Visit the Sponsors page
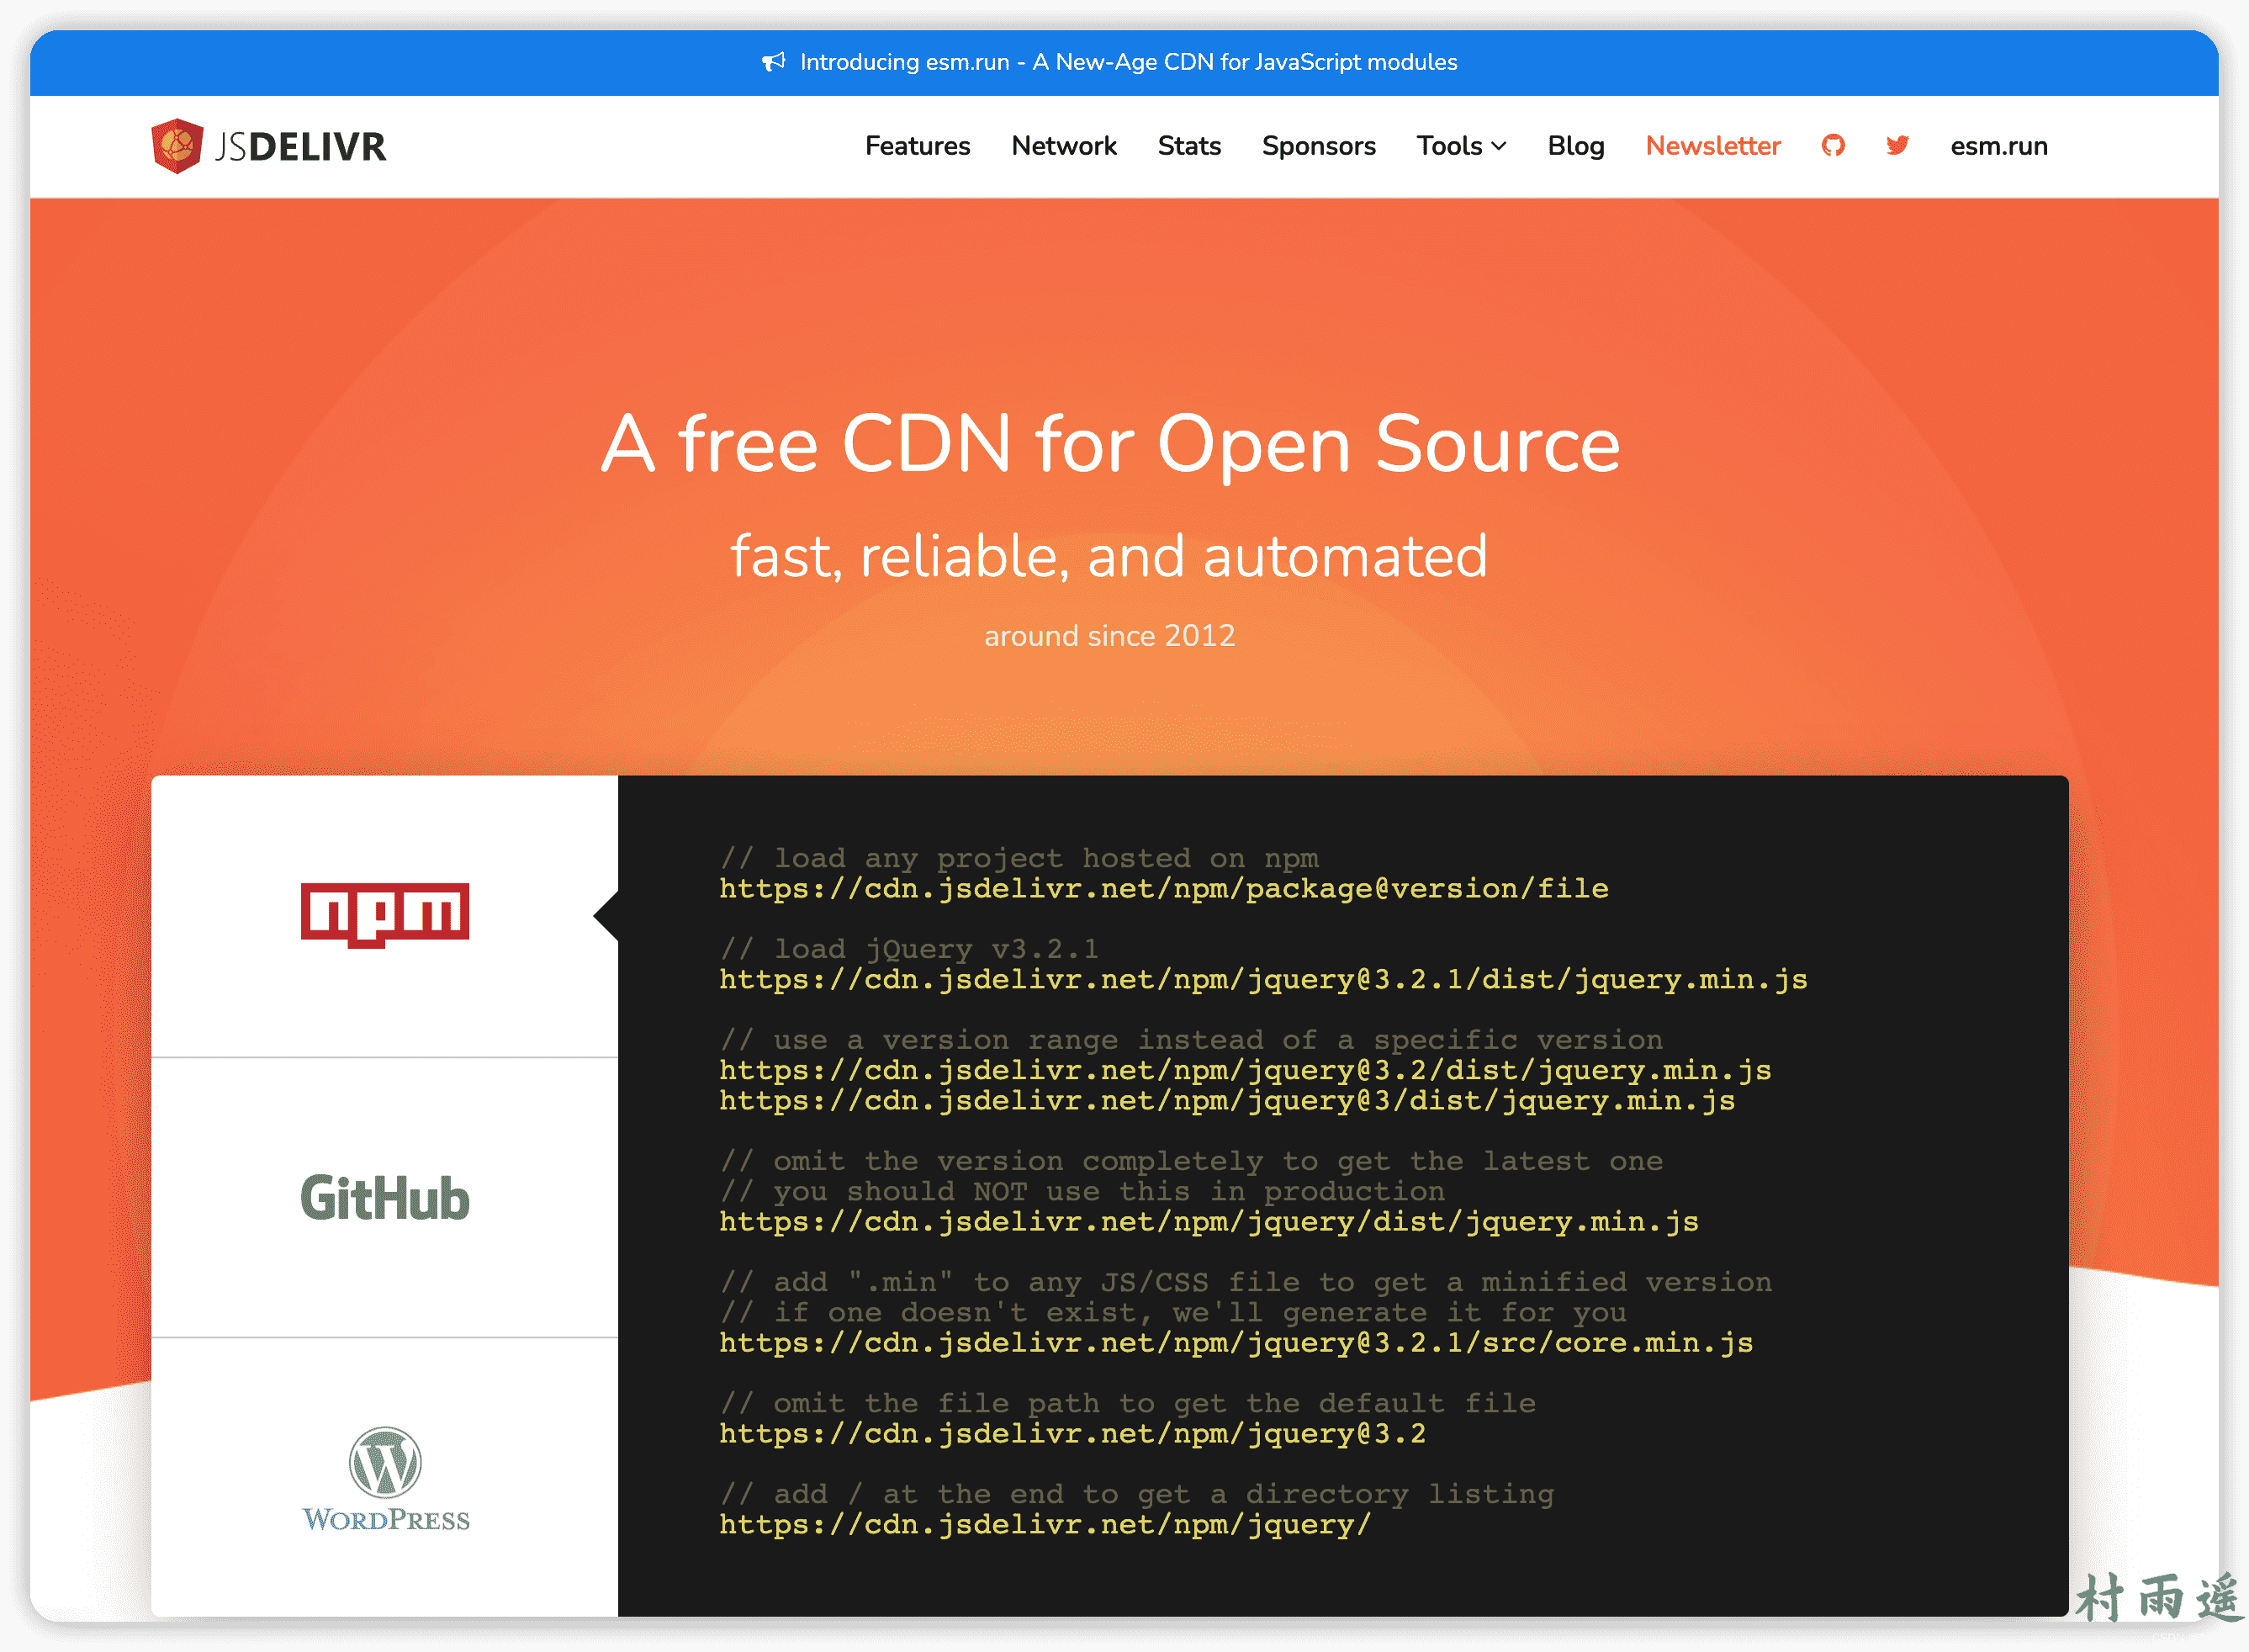Image resolution: width=2249 pixels, height=1652 pixels. pyautogui.click(x=1318, y=146)
